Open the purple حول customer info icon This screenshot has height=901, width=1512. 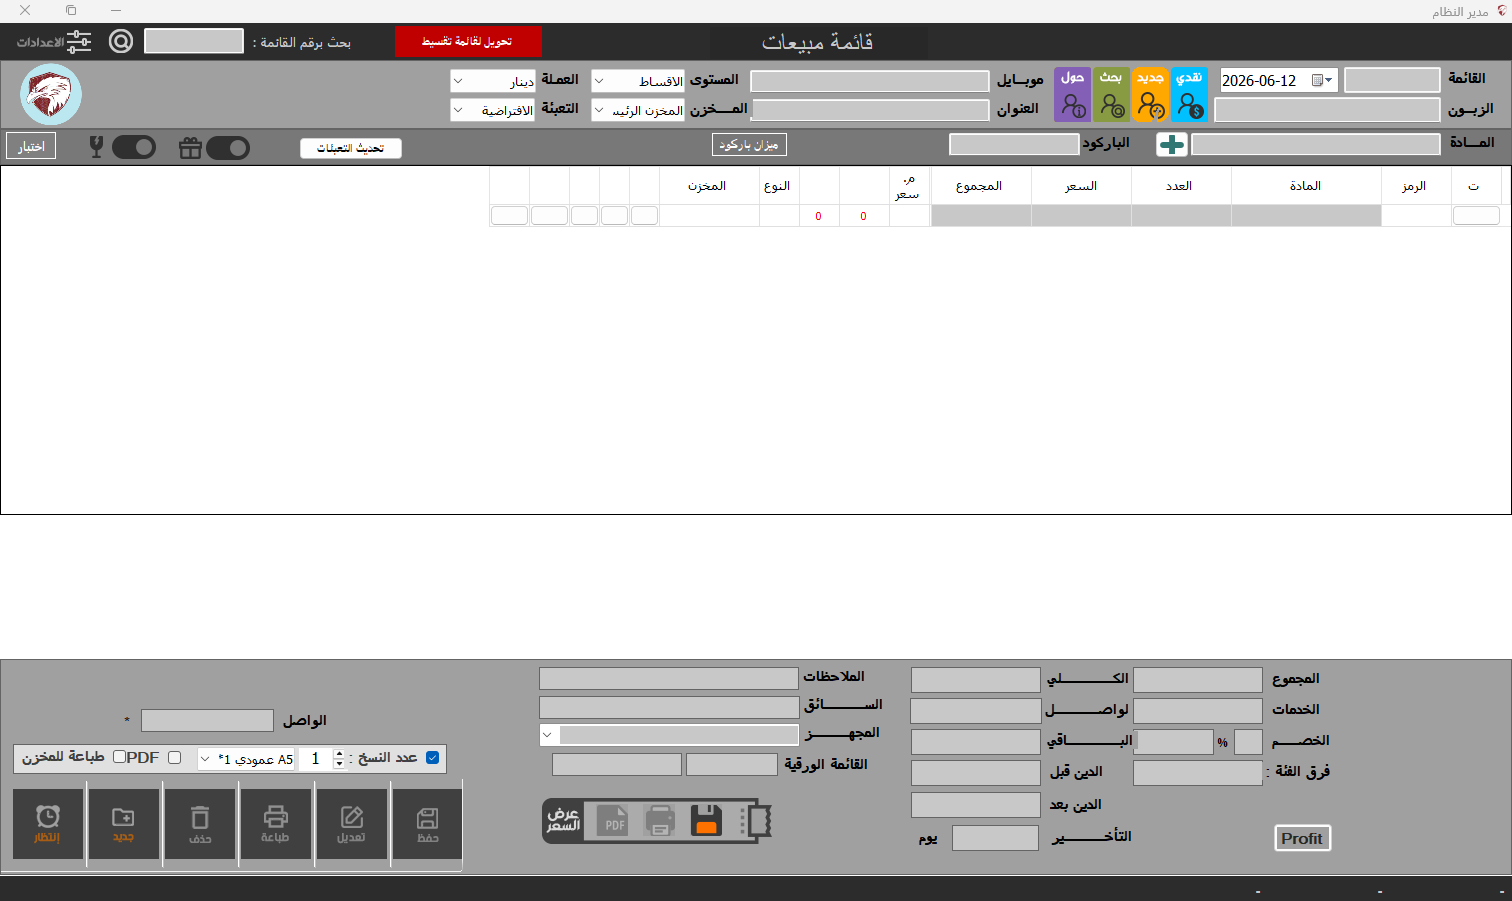pyautogui.click(x=1072, y=95)
